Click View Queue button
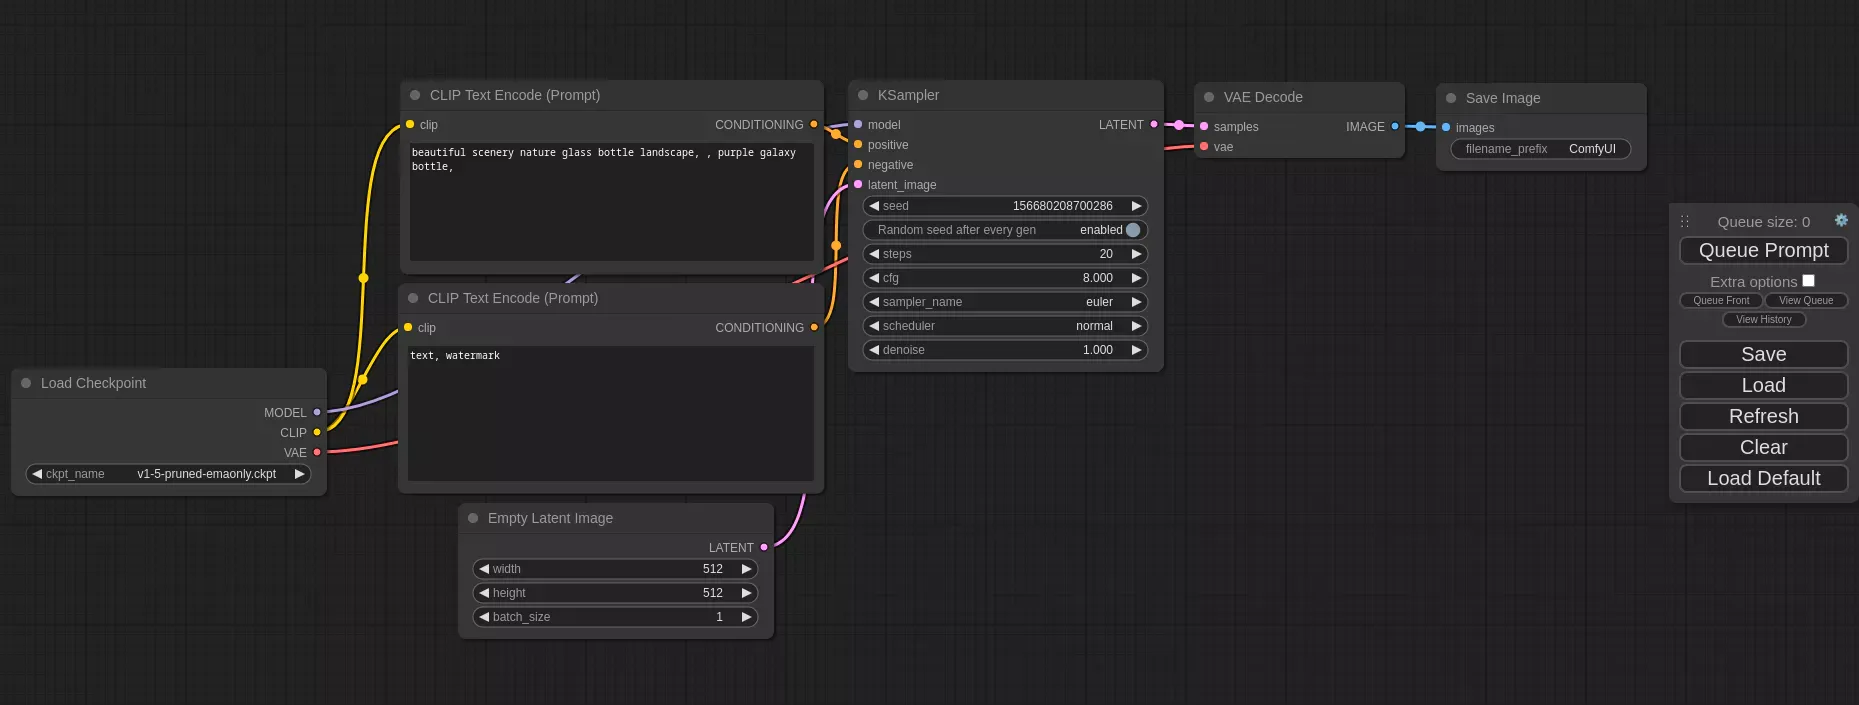Image resolution: width=1859 pixels, height=705 pixels. (x=1805, y=301)
